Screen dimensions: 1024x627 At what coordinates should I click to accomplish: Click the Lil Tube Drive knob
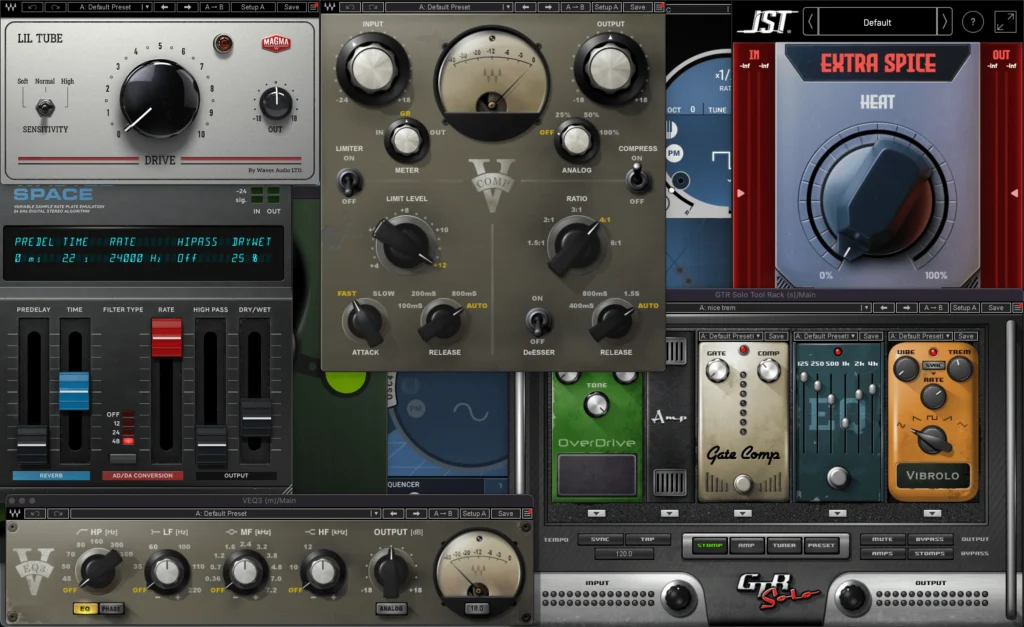(159, 99)
